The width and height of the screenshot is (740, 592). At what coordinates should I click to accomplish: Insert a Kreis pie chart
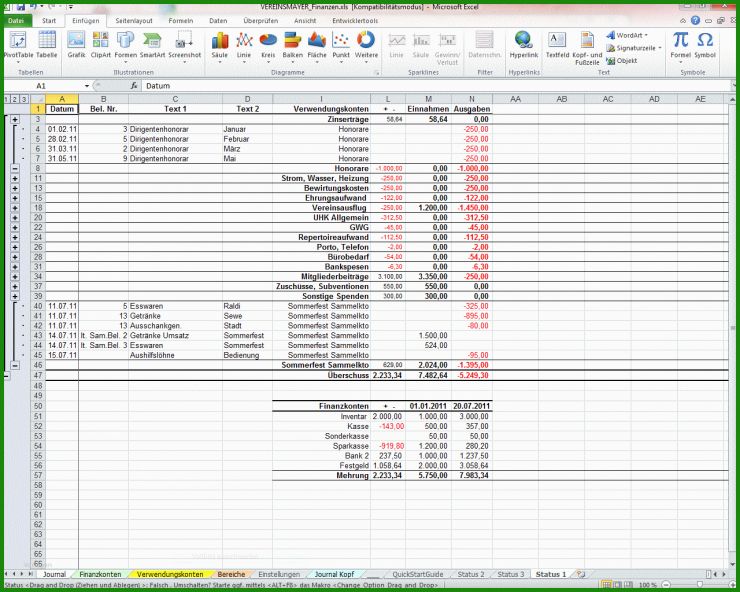pyautogui.click(x=268, y=45)
